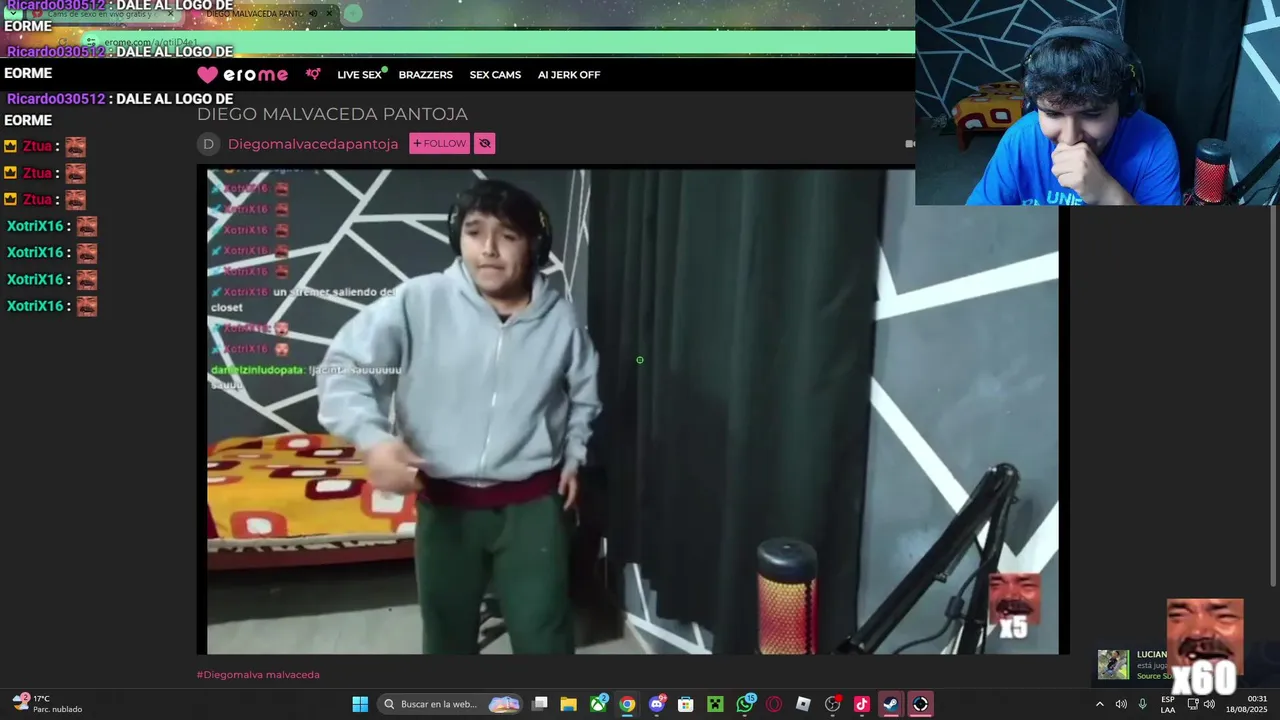Click the green microphone tray icon
Viewport: 1280px width, 720px height.
click(1142, 704)
